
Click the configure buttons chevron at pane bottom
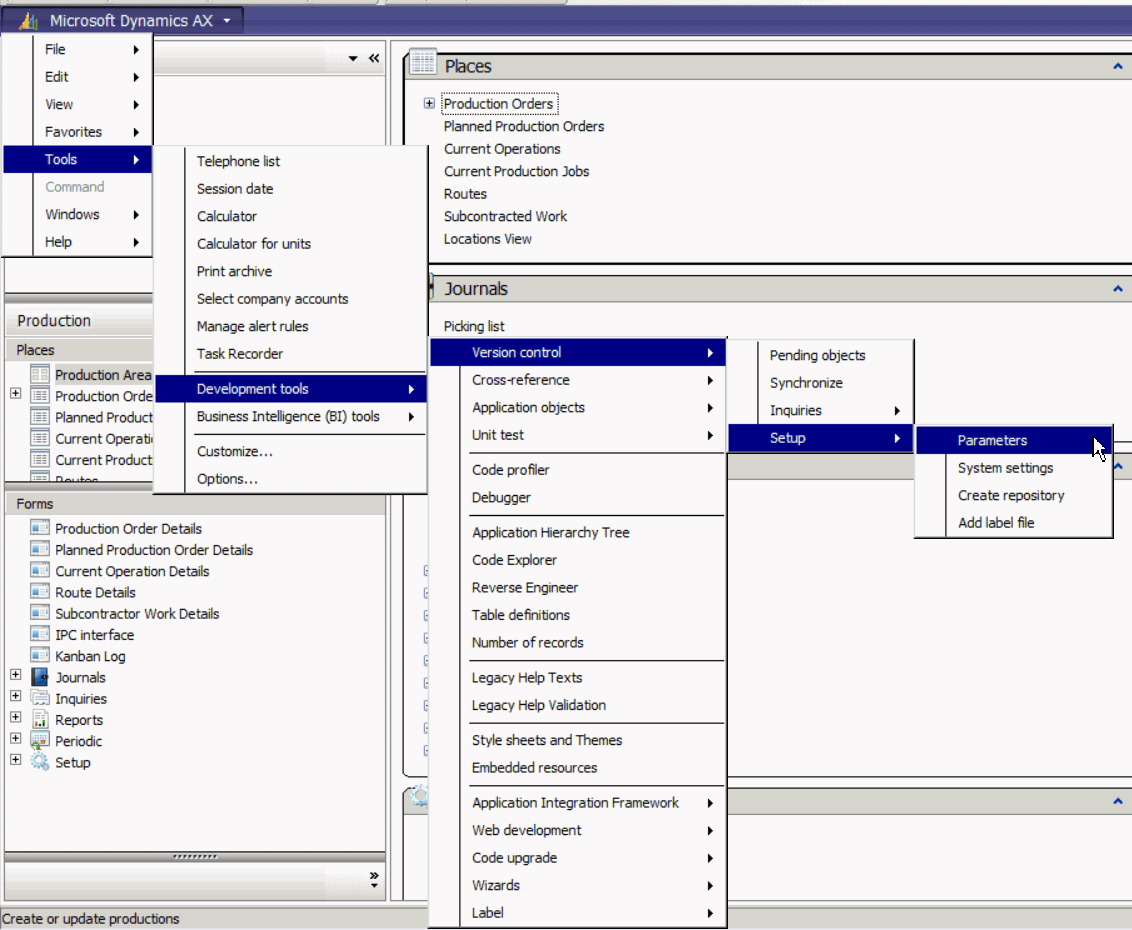point(374,879)
